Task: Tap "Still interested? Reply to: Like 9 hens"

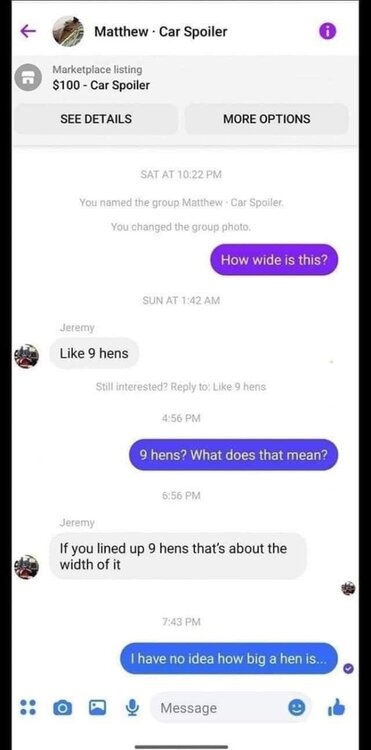Action: pyautogui.click(x=181, y=387)
